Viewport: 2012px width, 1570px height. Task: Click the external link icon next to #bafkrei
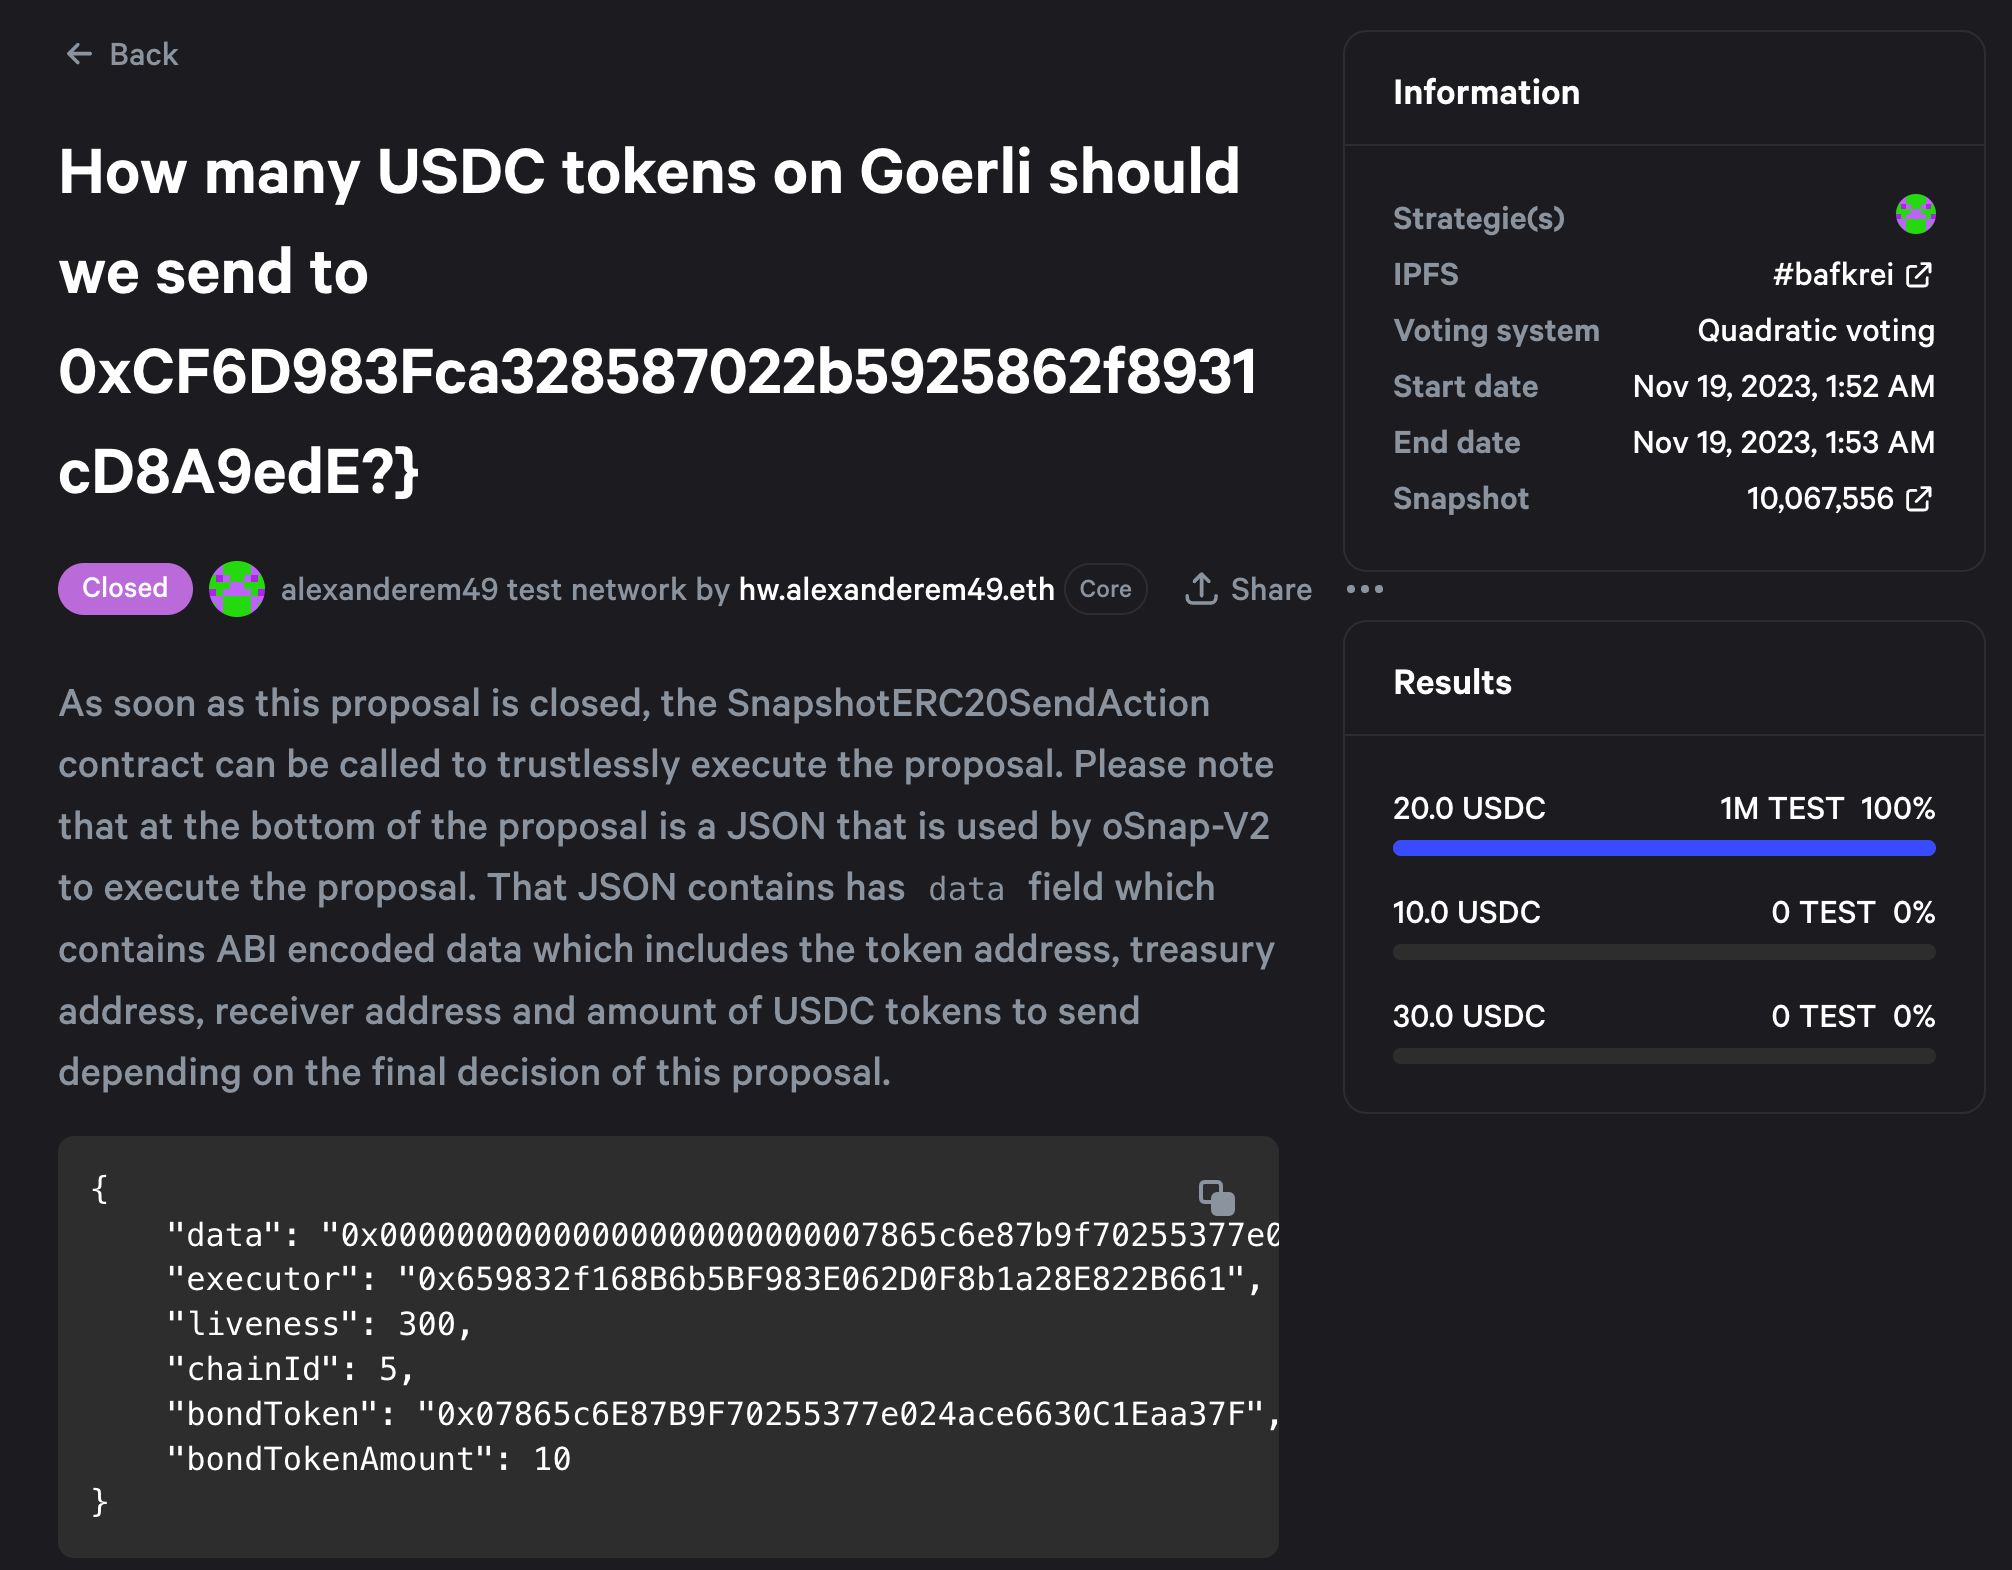coord(1919,275)
